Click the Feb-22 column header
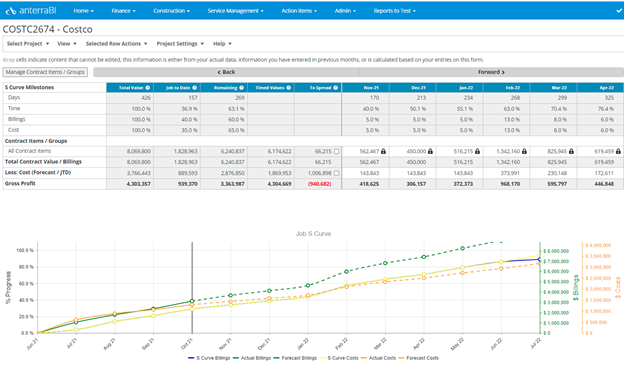The image size is (624, 365). [x=507, y=88]
